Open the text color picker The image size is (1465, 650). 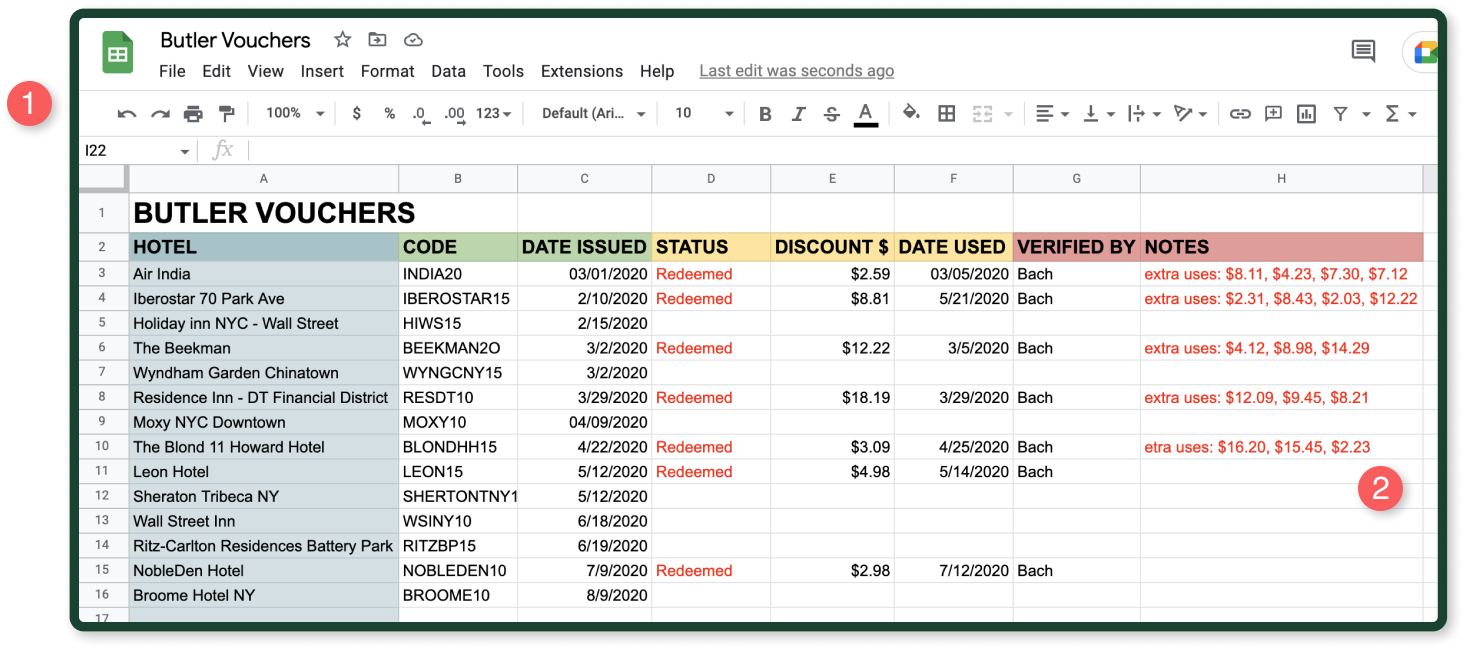click(866, 114)
